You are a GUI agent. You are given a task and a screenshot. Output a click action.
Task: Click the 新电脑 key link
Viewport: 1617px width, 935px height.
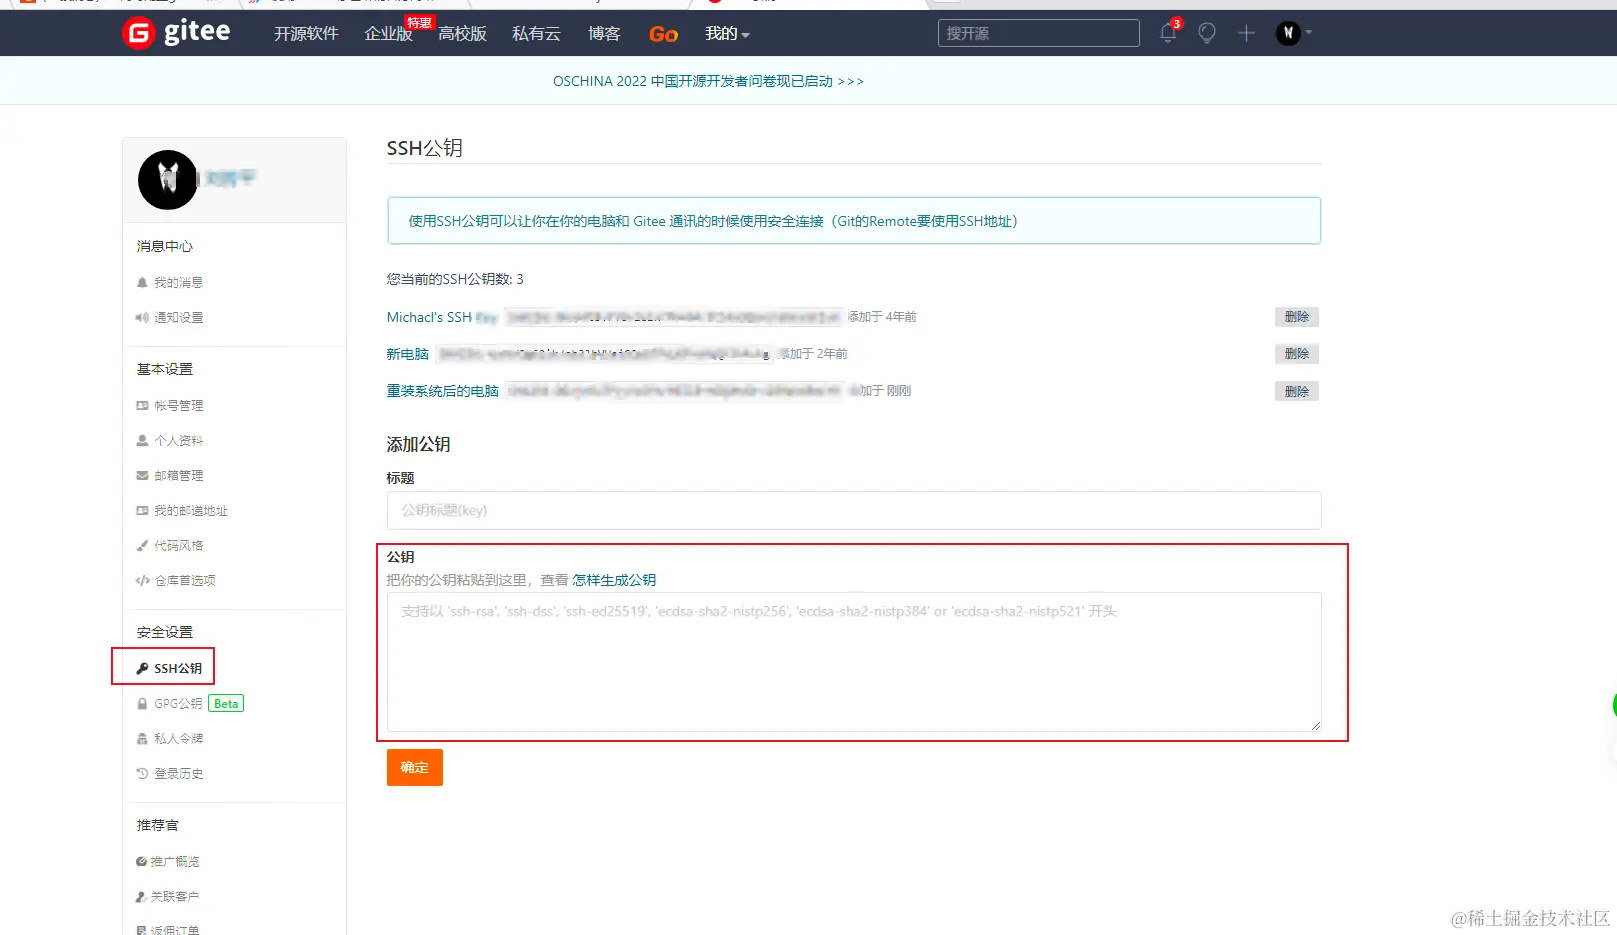click(408, 354)
